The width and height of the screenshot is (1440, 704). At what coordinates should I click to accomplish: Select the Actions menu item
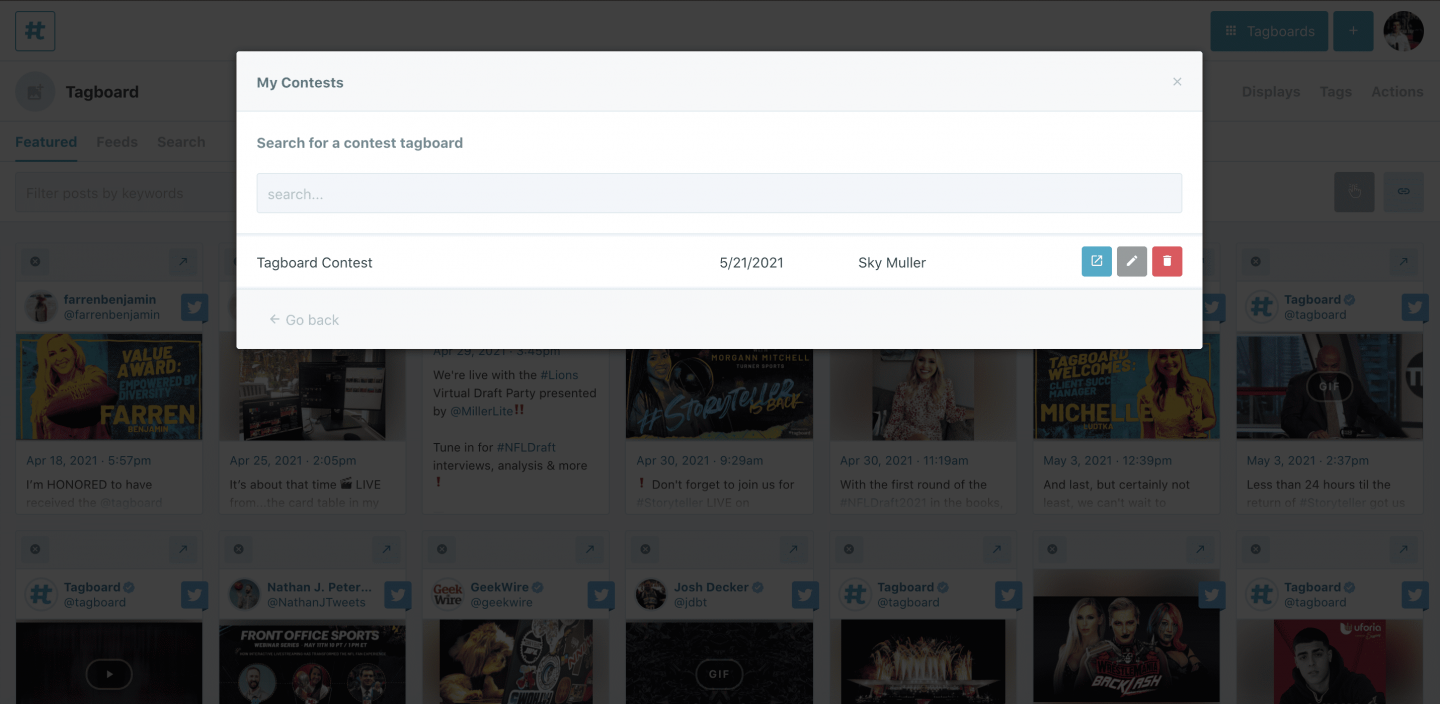tap(1397, 91)
